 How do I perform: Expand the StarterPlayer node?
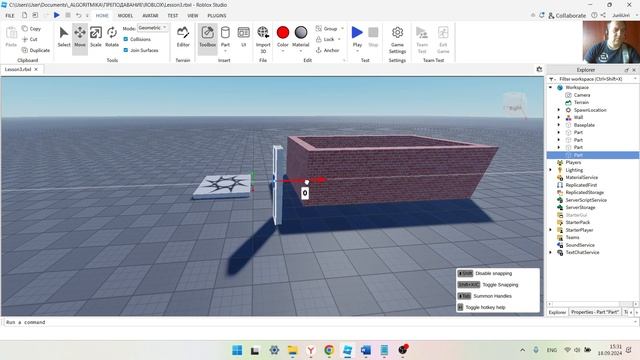tap(551, 230)
